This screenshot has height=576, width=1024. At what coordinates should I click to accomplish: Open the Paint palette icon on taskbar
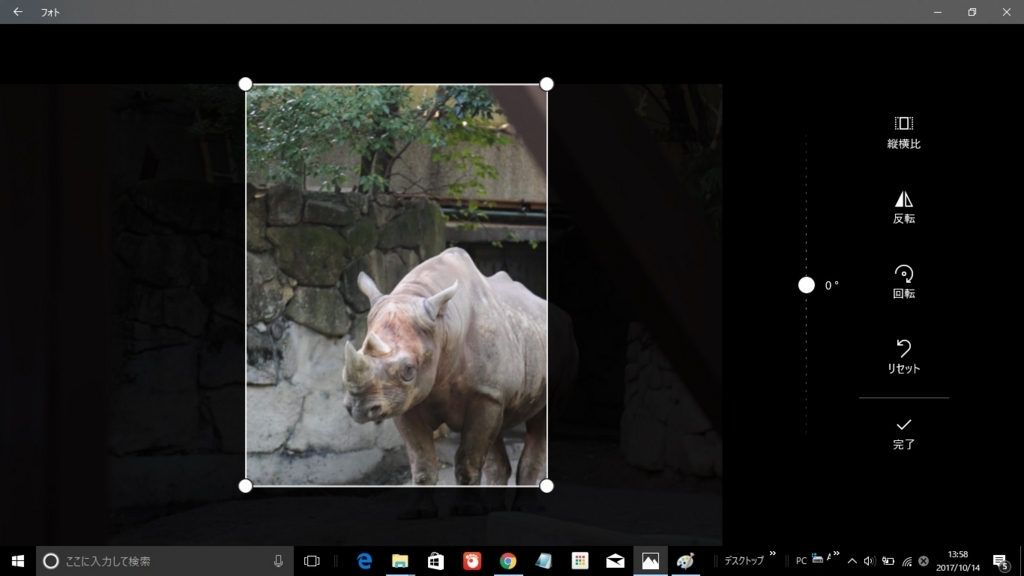click(685, 561)
